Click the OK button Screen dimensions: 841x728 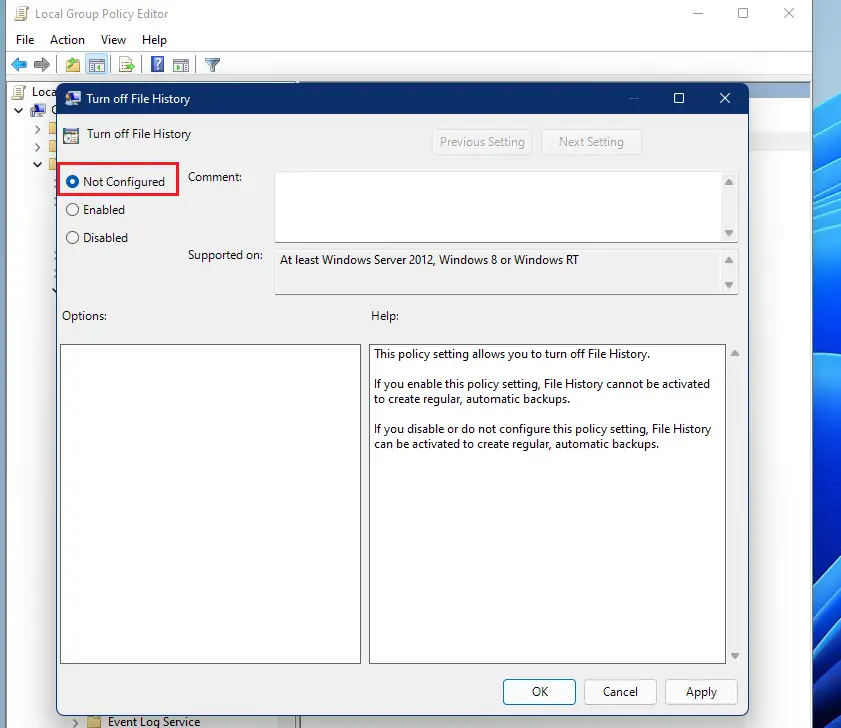click(x=539, y=692)
